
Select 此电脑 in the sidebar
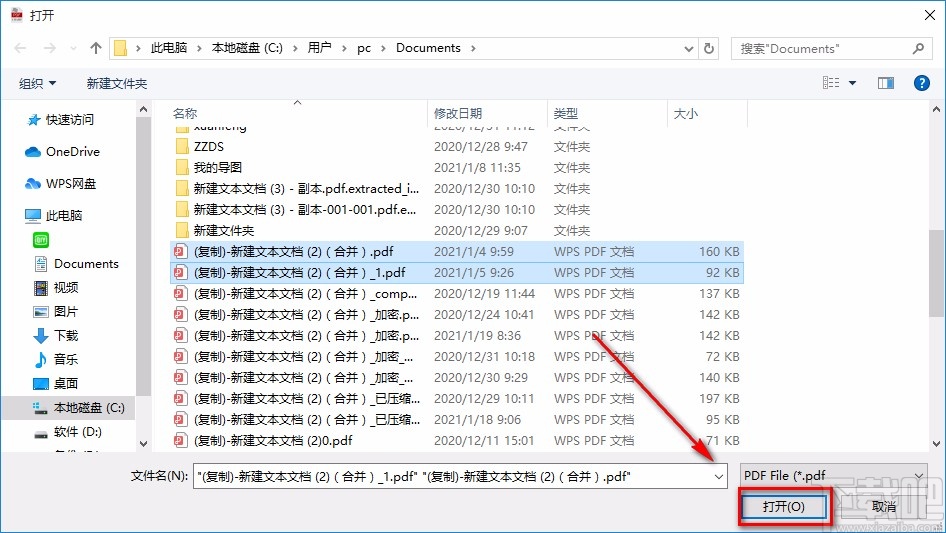[53, 215]
